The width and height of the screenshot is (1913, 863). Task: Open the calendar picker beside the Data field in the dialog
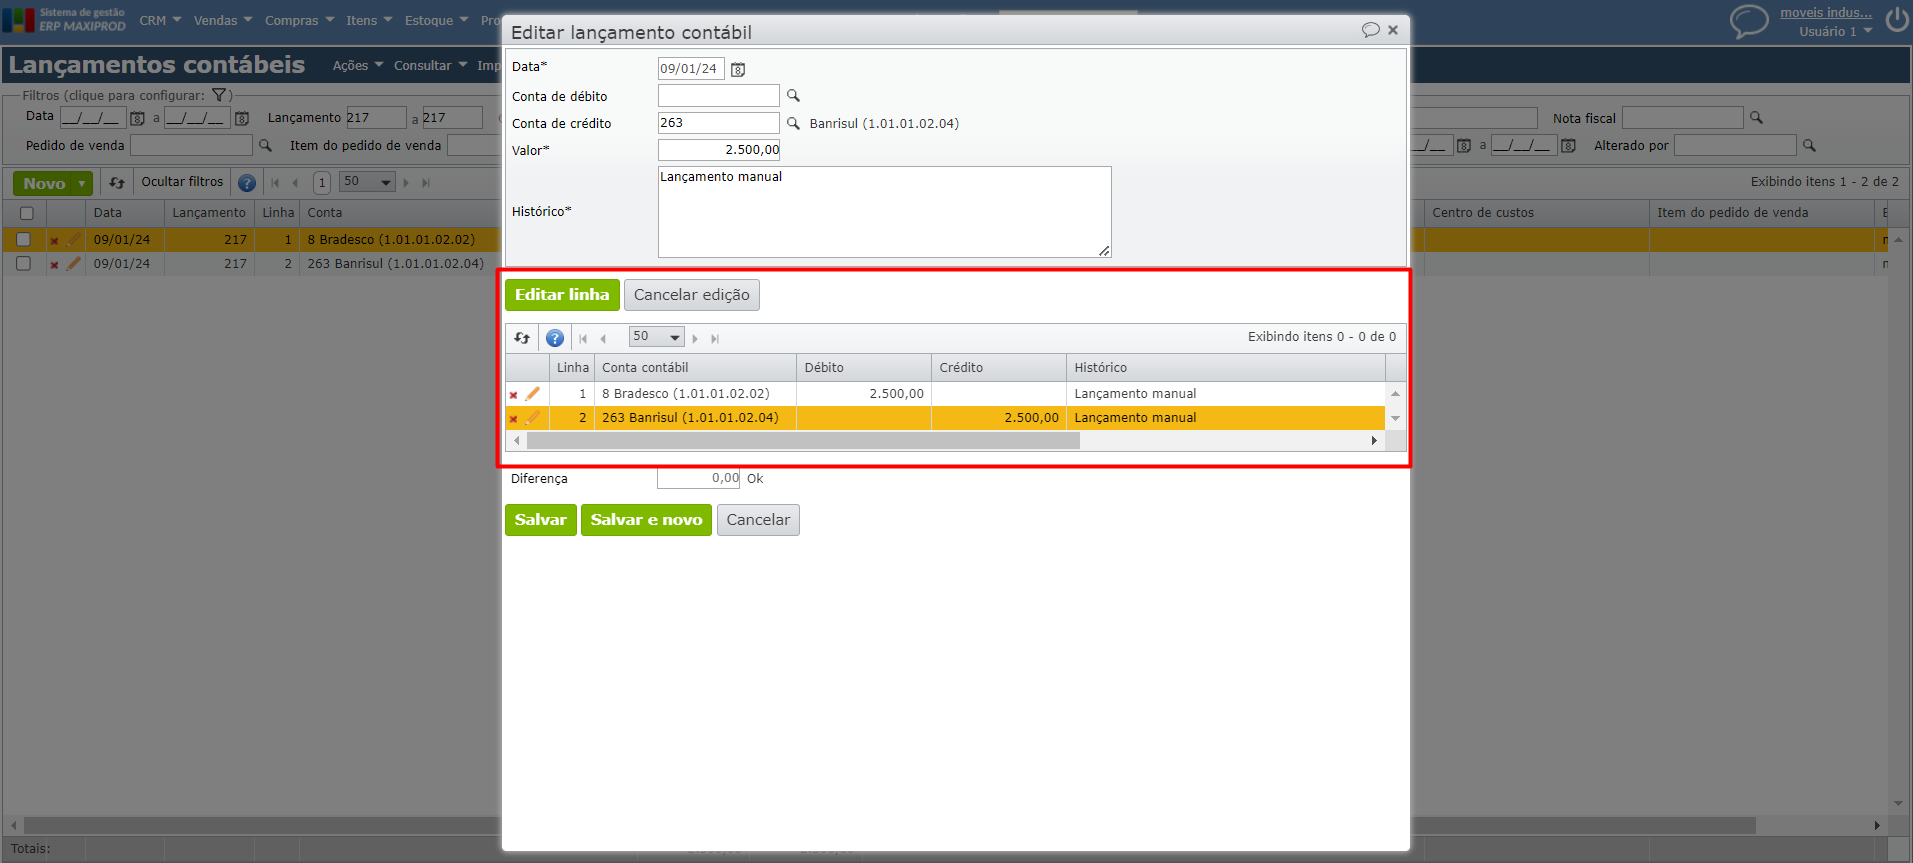pyautogui.click(x=738, y=70)
